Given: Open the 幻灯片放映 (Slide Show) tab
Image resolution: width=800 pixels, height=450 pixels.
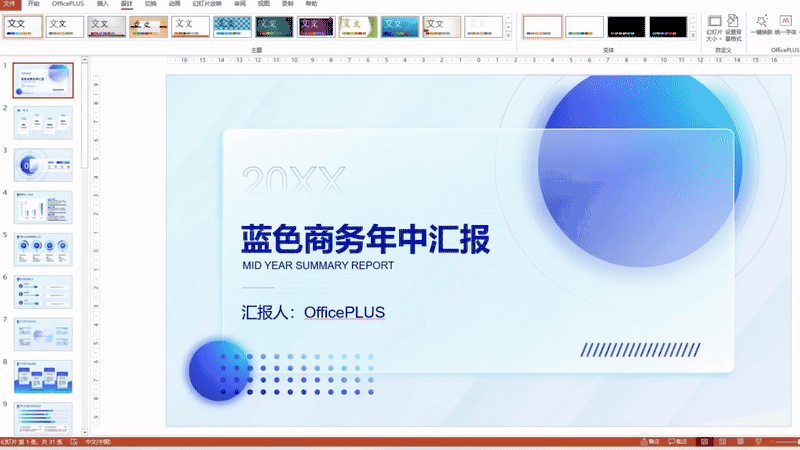Looking at the screenshot, I should click(207, 4).
